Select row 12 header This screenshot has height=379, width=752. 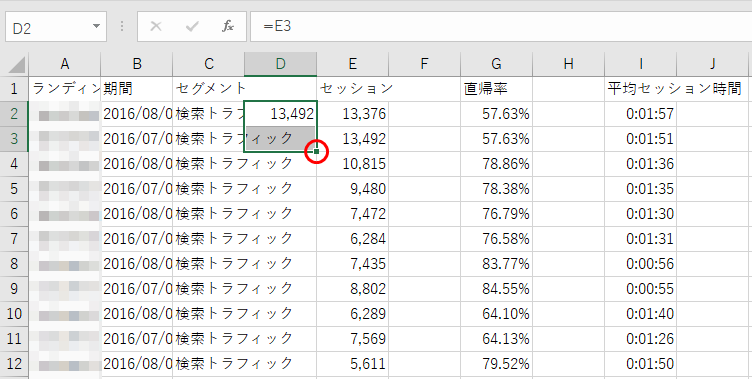pyautogui.click(x=14, y=363)
